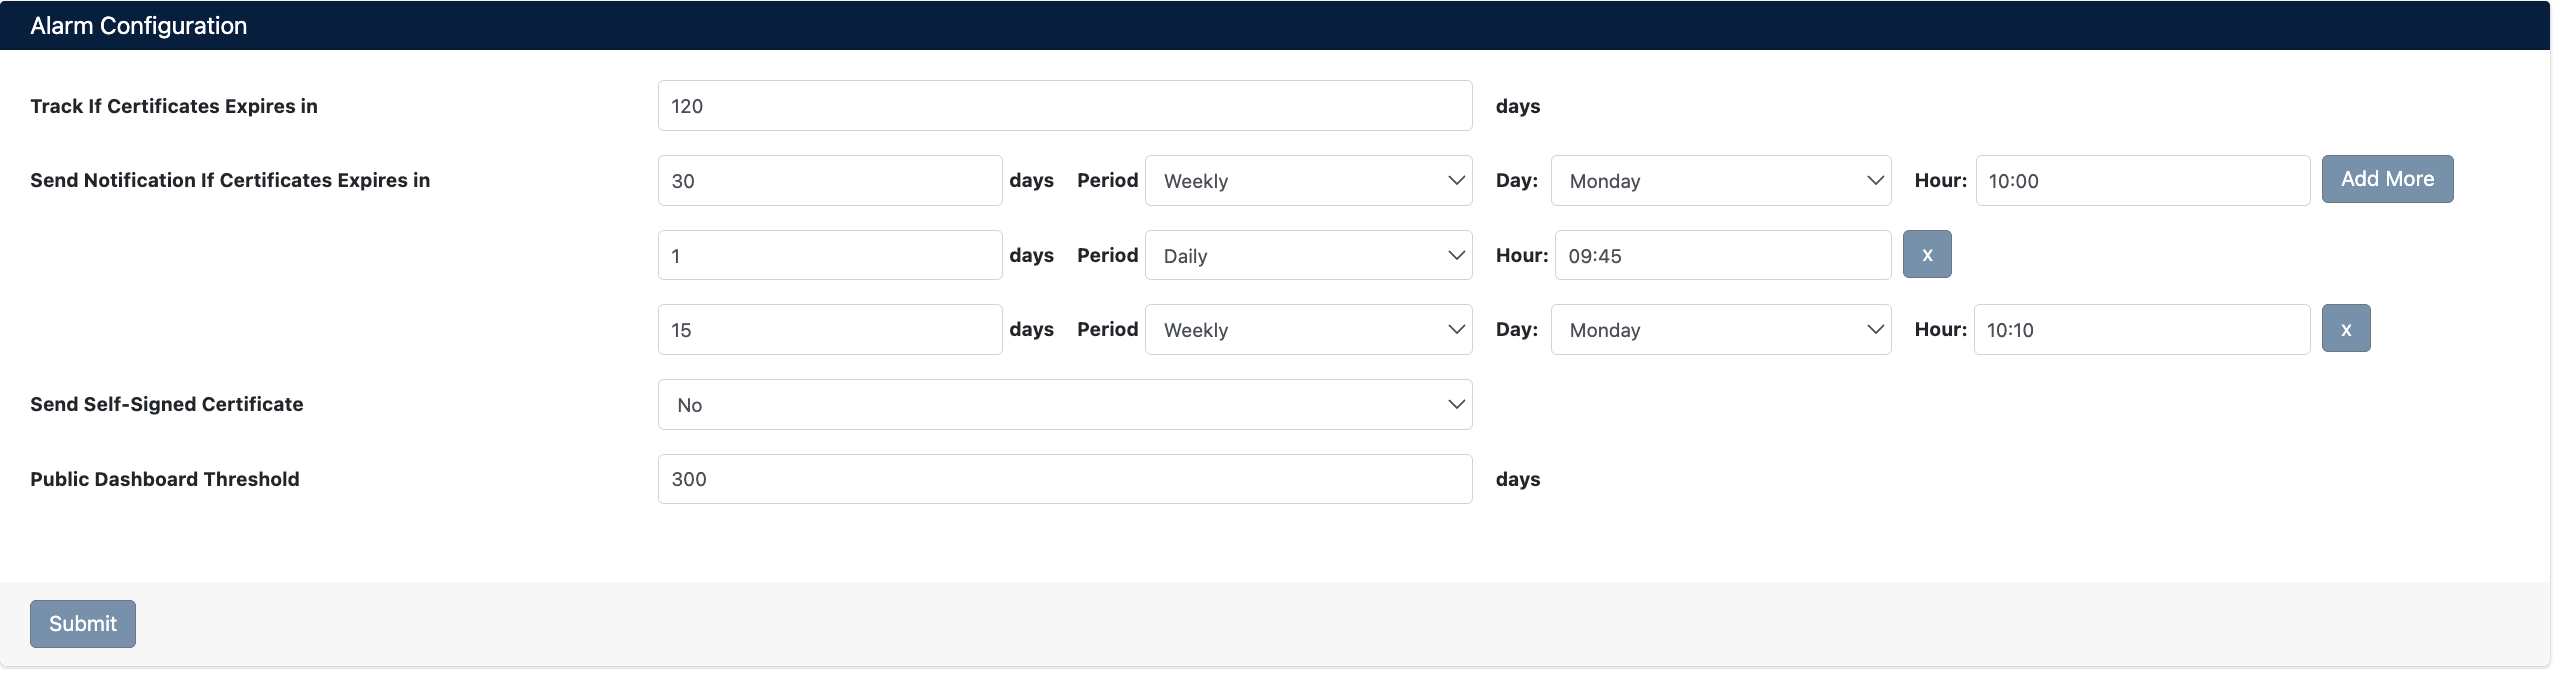The image size is (2554, 674).
Task: Edit the 09:45 hour field
Action: pos(1722,255)
